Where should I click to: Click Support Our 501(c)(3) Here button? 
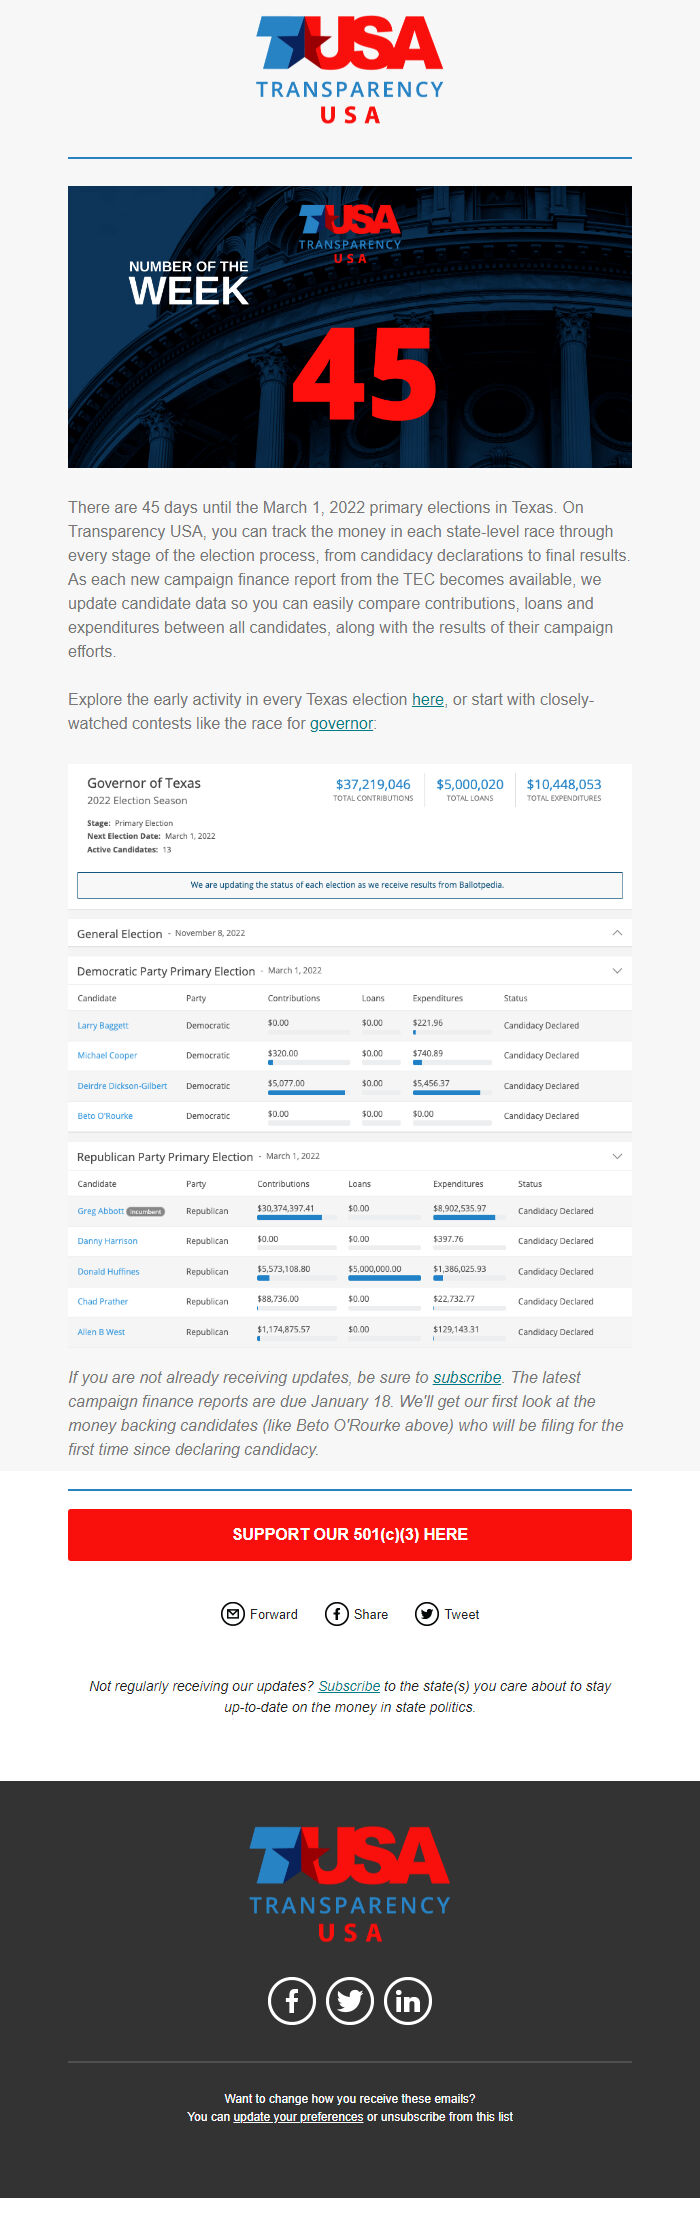[x=350, y=1534]
